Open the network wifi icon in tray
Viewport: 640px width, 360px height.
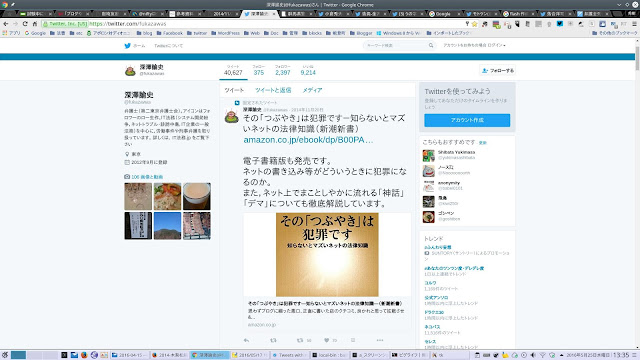[x=543, y=355]
